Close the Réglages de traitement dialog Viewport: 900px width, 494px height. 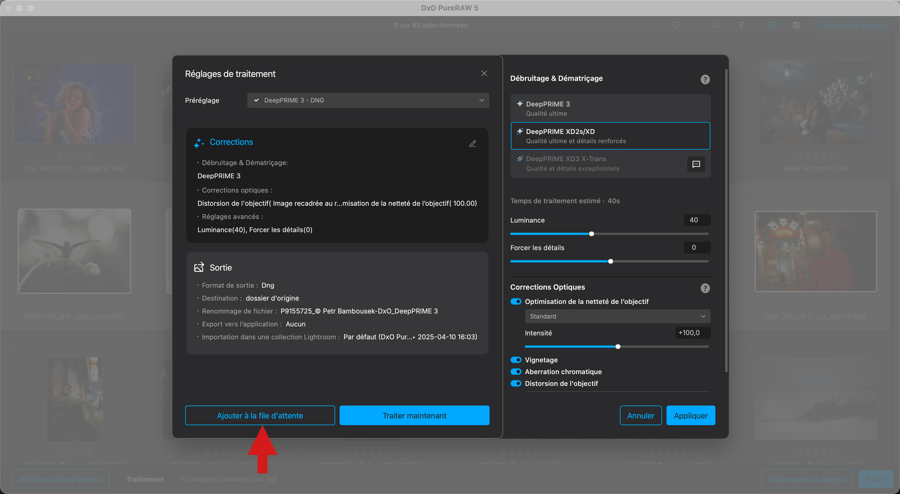[x=484, y=73]
